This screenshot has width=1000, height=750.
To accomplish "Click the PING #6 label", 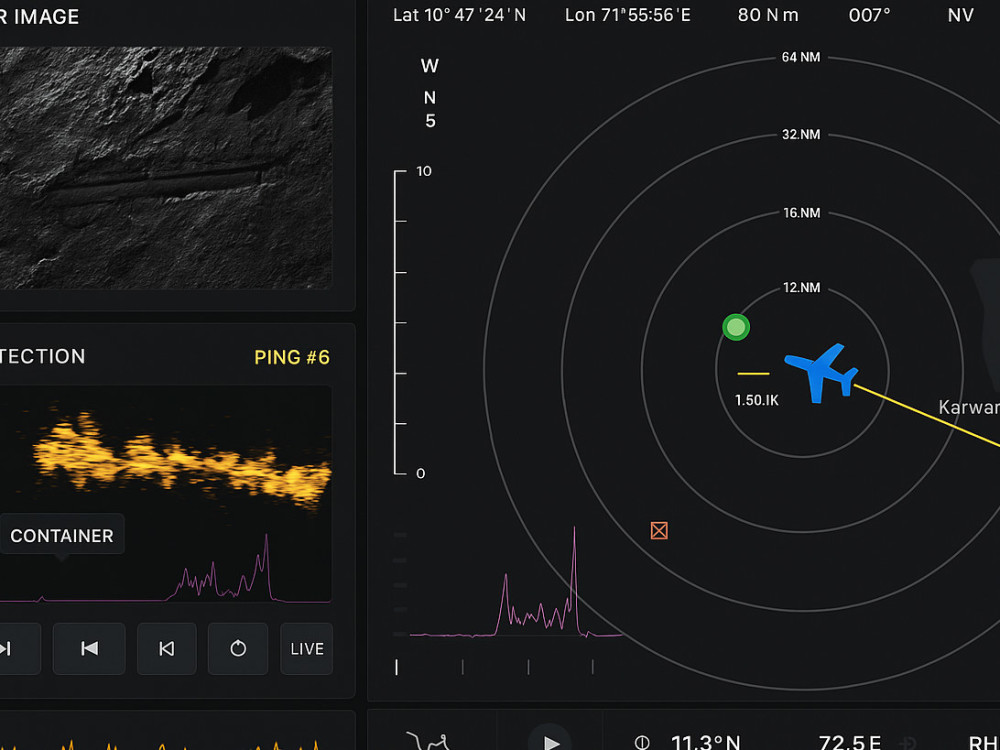I will 292,357.
